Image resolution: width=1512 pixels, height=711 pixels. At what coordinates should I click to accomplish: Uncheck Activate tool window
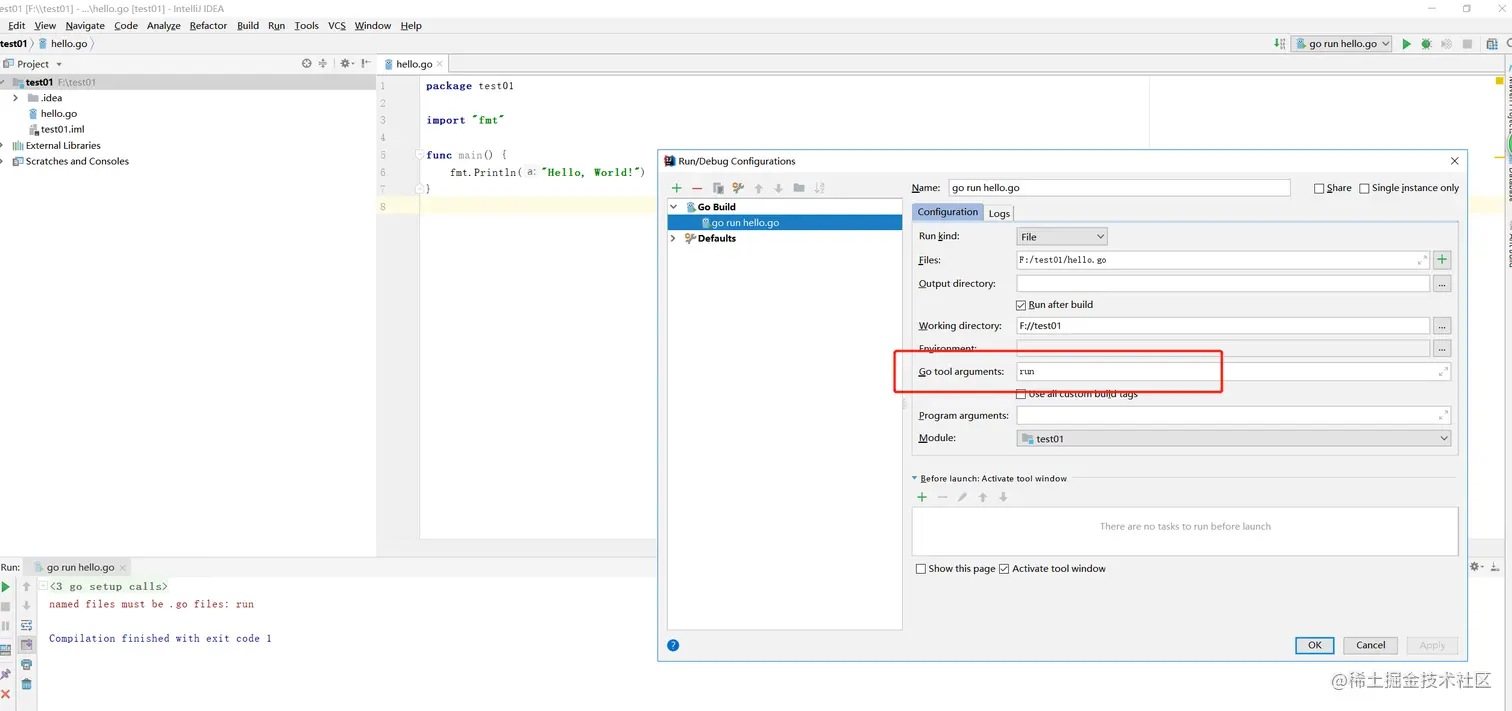[1052, 569]
